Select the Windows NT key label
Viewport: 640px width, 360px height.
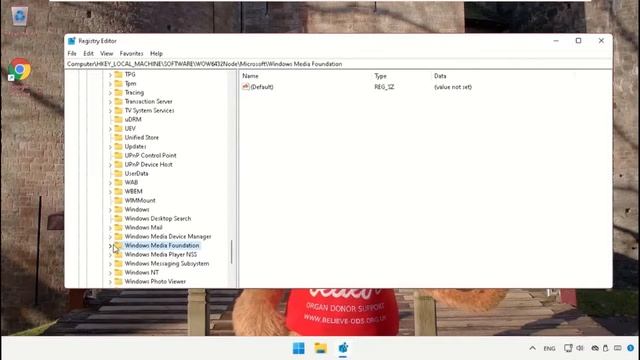tap(142, 272)
